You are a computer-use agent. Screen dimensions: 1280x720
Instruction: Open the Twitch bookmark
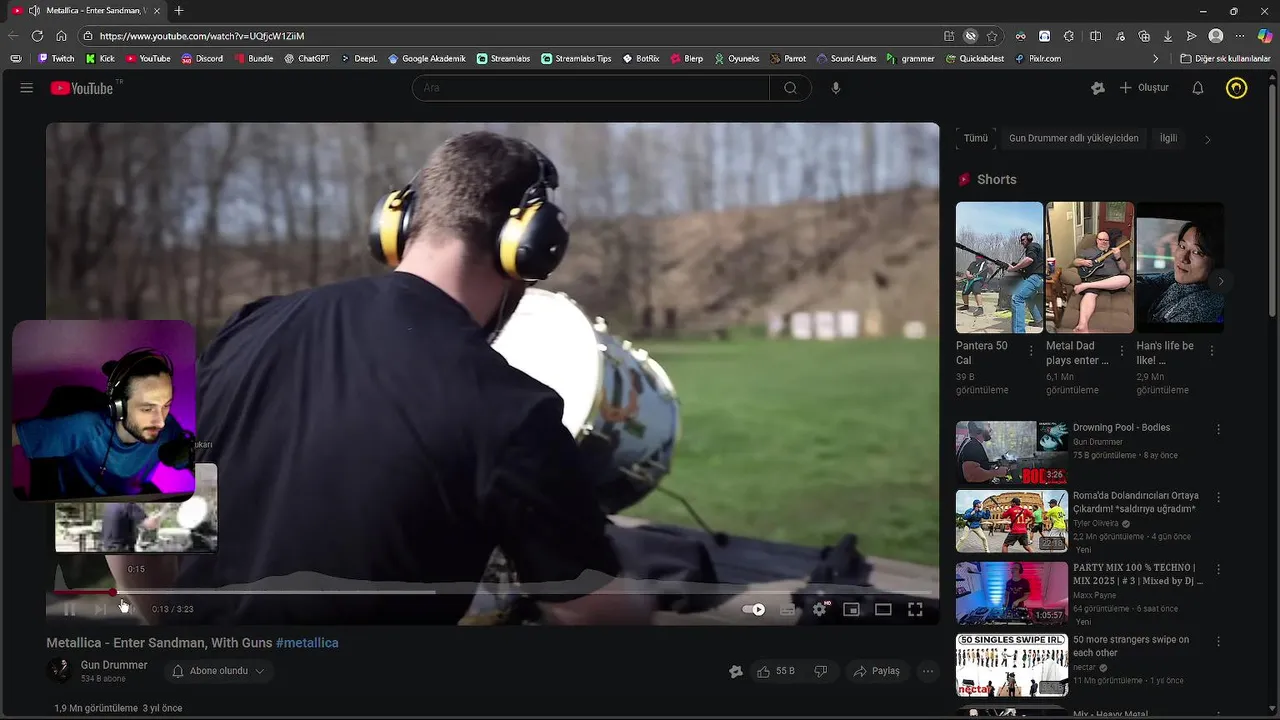(56, 59)
